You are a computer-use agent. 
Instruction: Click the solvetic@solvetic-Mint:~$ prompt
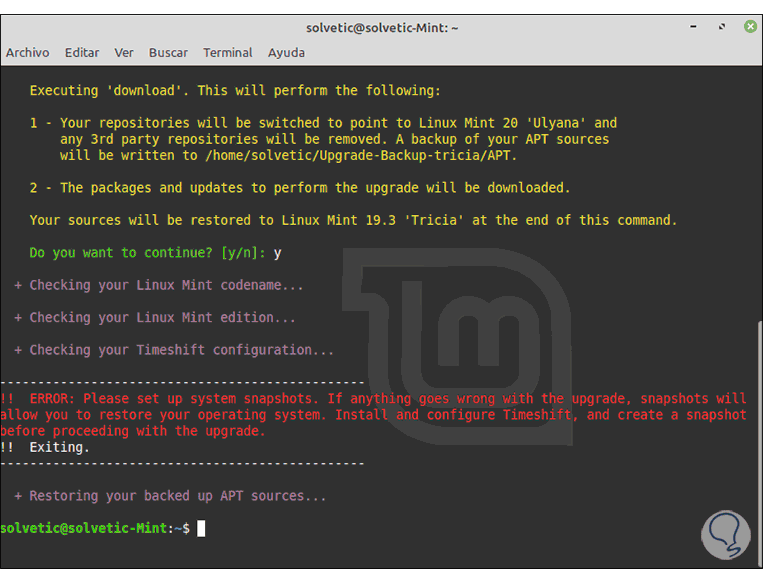pyautogui.click(x=95, y=528)
